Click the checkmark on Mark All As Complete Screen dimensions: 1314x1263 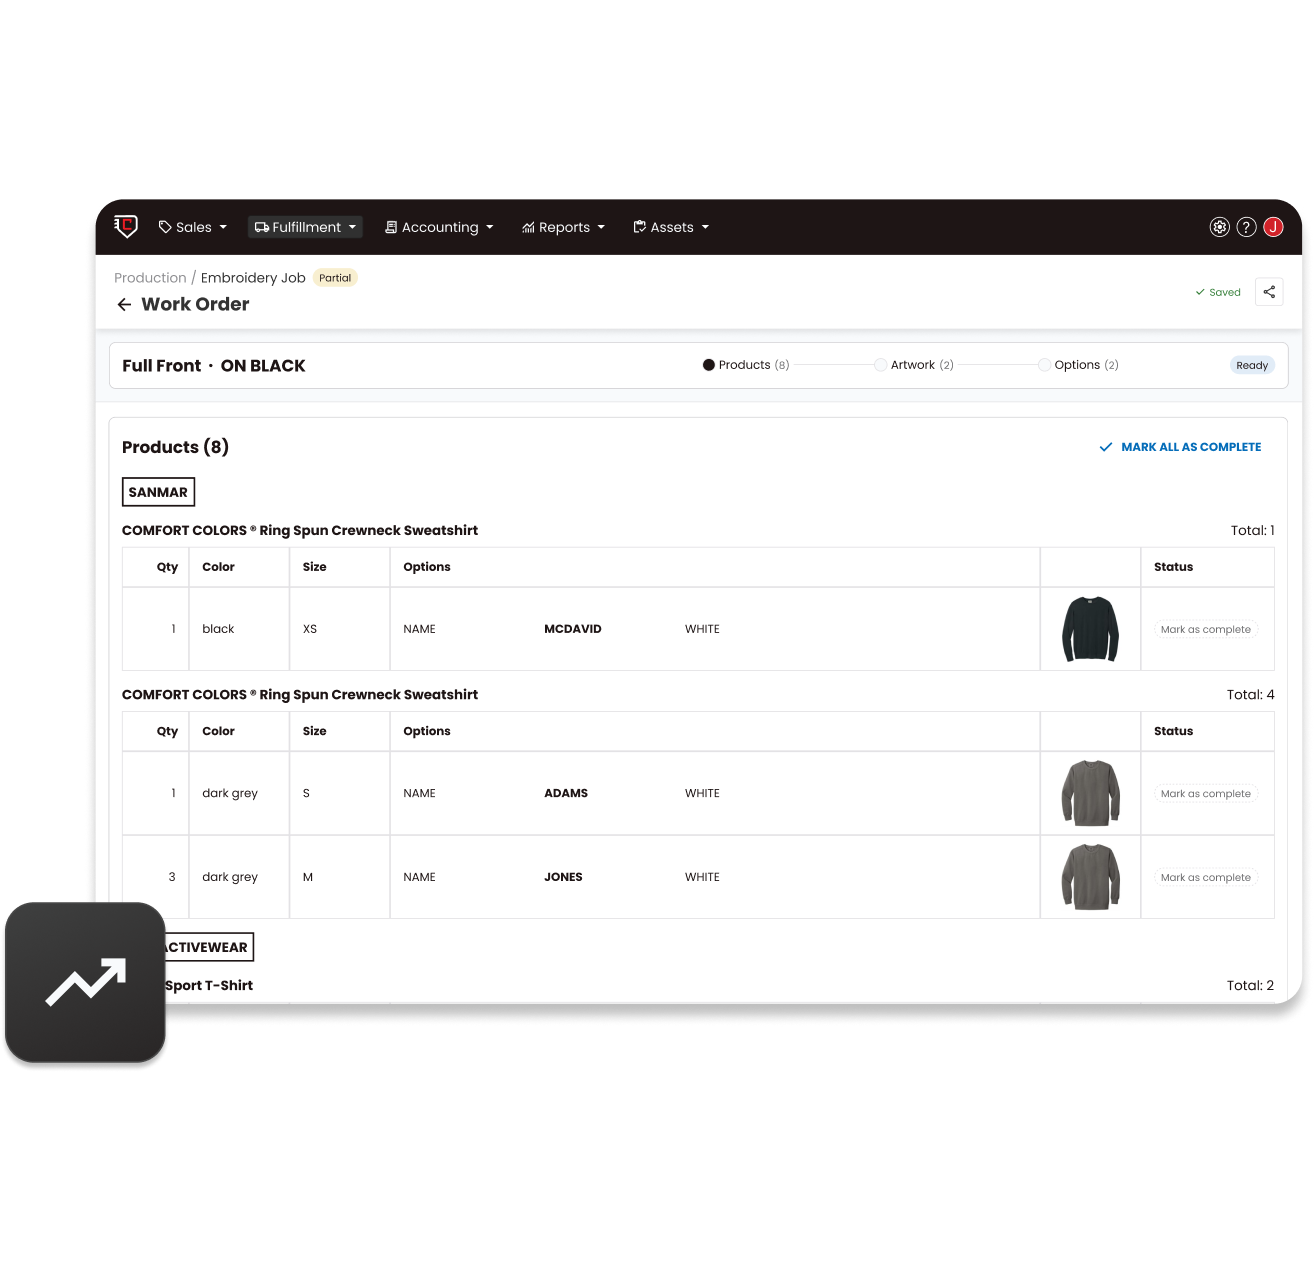click(x=1105, y=447)
